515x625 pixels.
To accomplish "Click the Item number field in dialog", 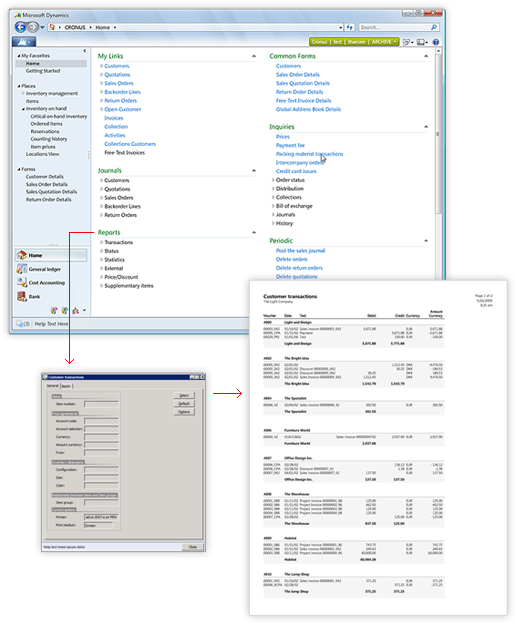I will (101, 404).
